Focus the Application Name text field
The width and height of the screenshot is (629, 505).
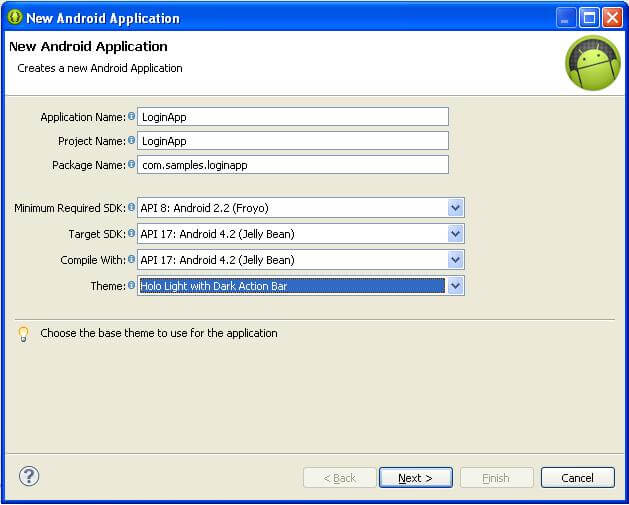click(x=293, y=117)
